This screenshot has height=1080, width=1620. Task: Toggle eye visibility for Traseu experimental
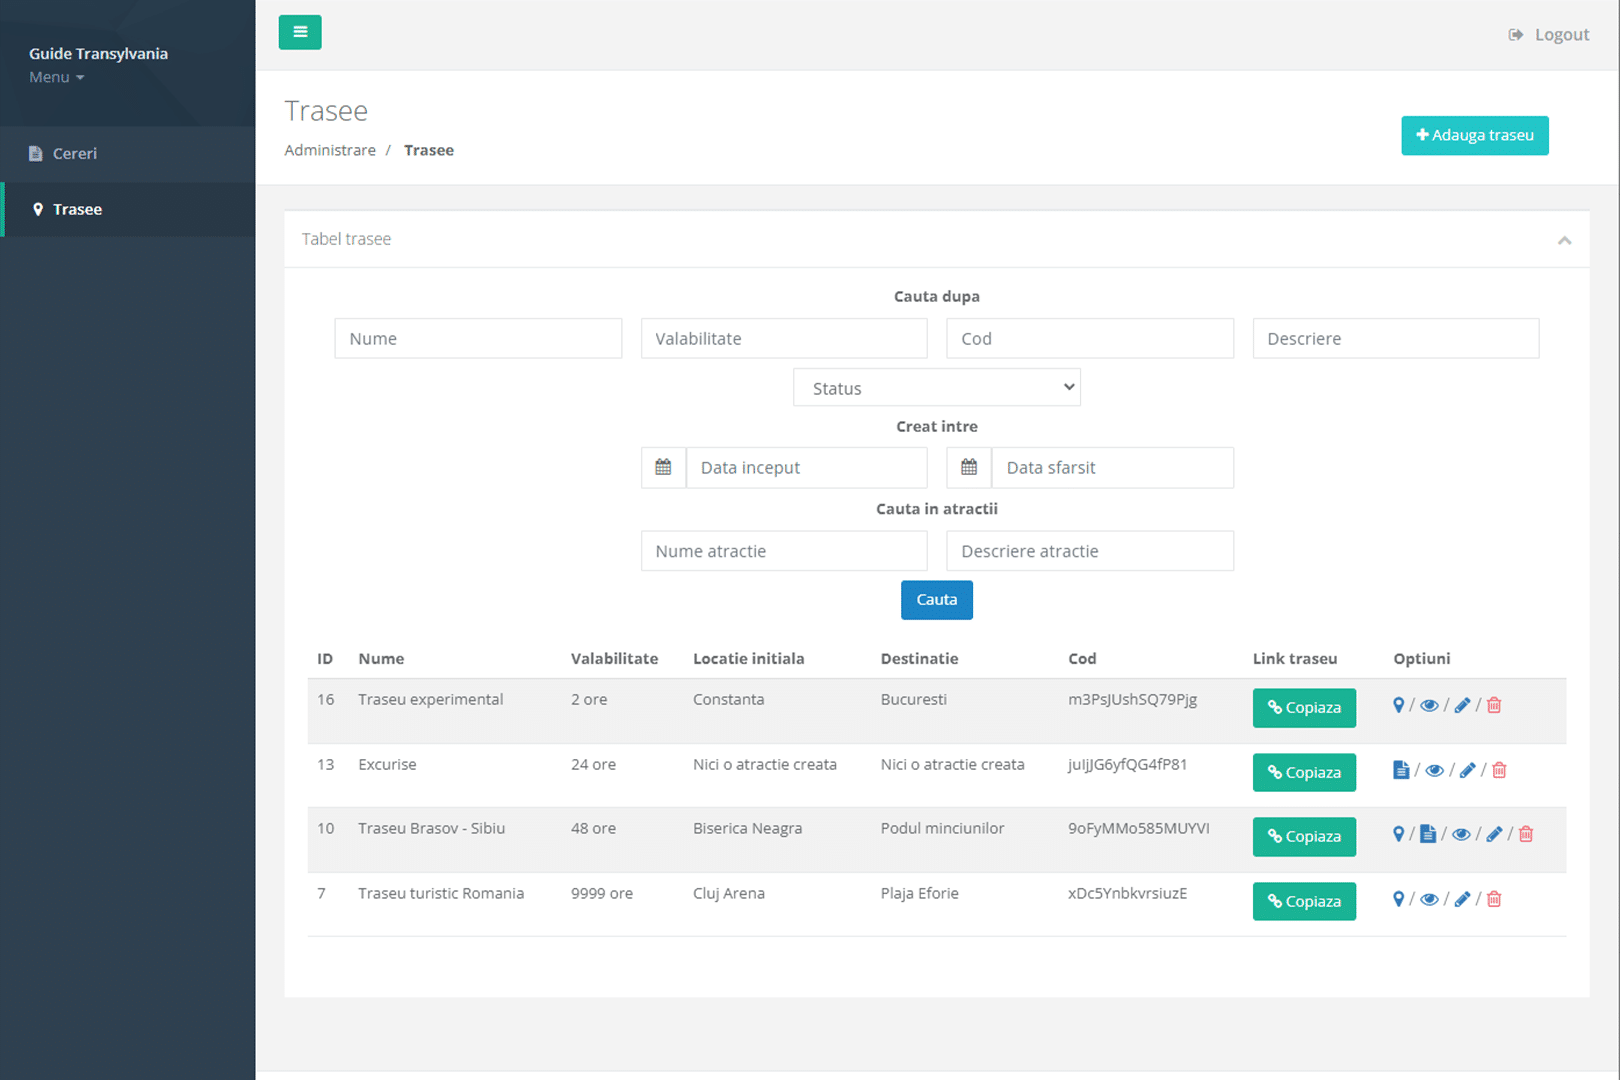click(1429, 705)
